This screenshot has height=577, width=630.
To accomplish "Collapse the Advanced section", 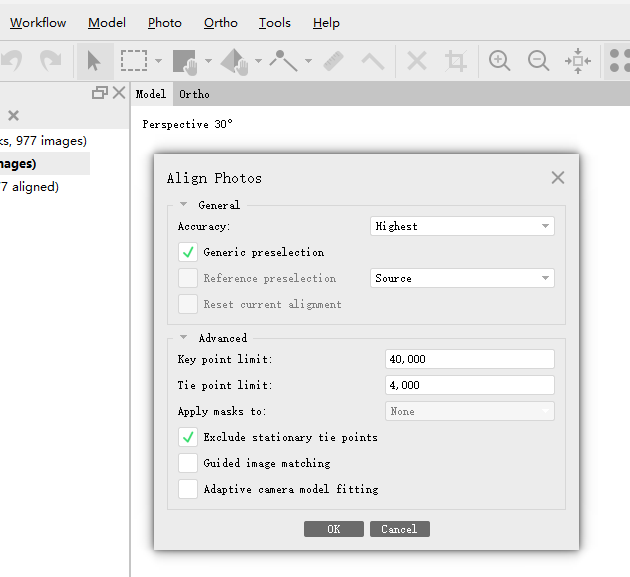I will [x=184, y=338].
